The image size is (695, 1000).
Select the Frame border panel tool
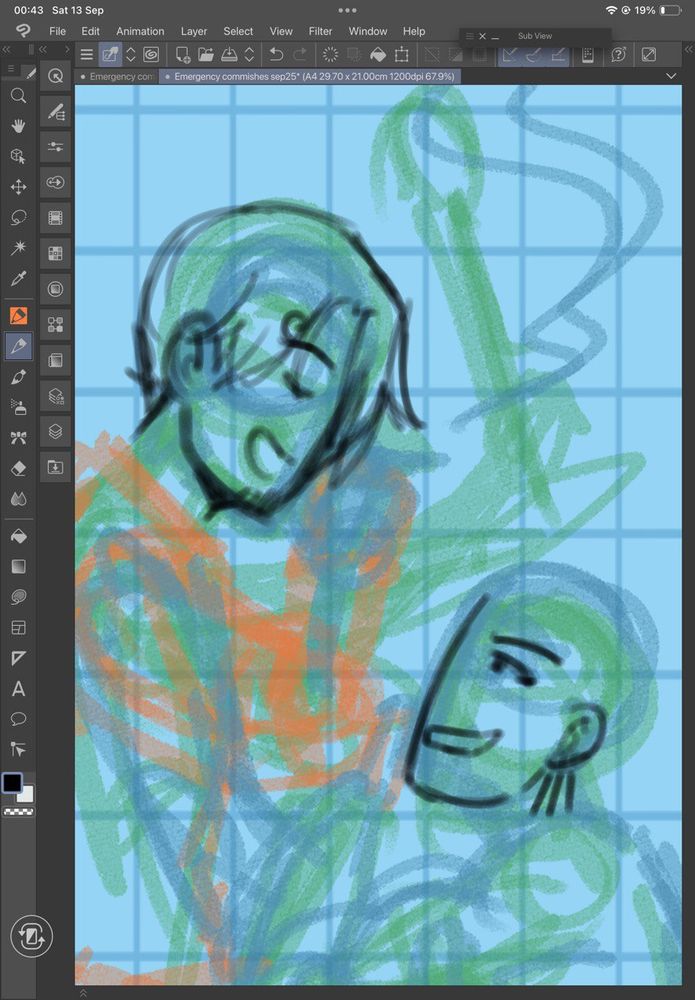pyautogui.click(x=18, y=628)
